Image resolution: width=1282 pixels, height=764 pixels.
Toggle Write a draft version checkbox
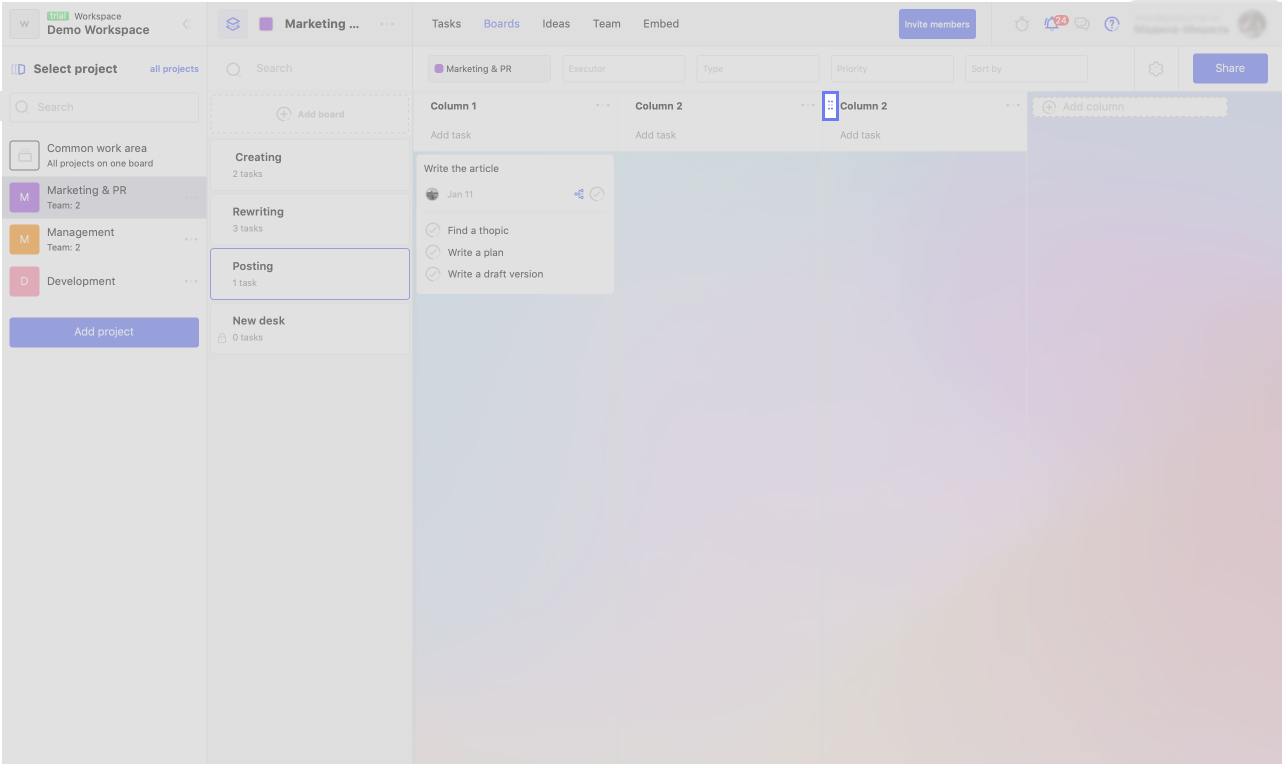coord(433,274)
